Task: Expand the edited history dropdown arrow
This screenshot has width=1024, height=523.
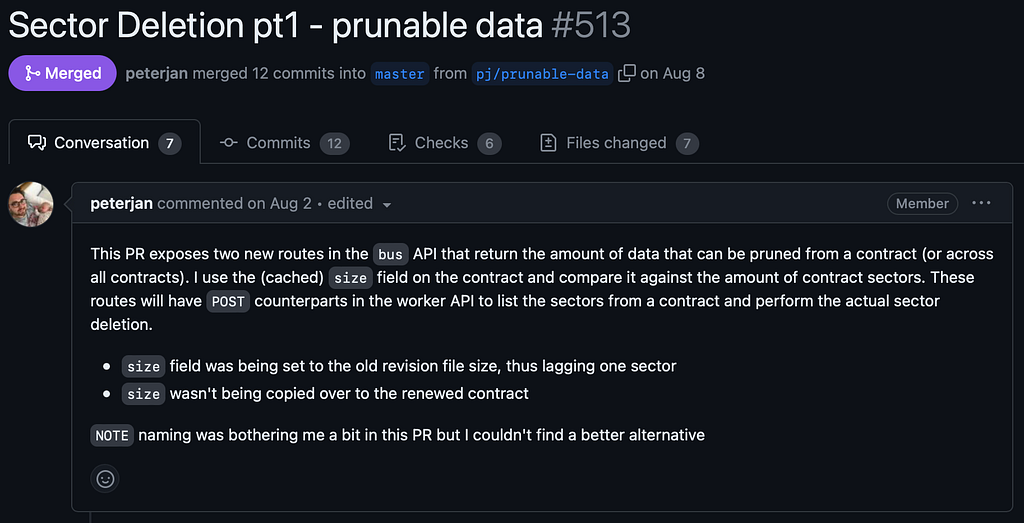Action: (x=387, y=204)
